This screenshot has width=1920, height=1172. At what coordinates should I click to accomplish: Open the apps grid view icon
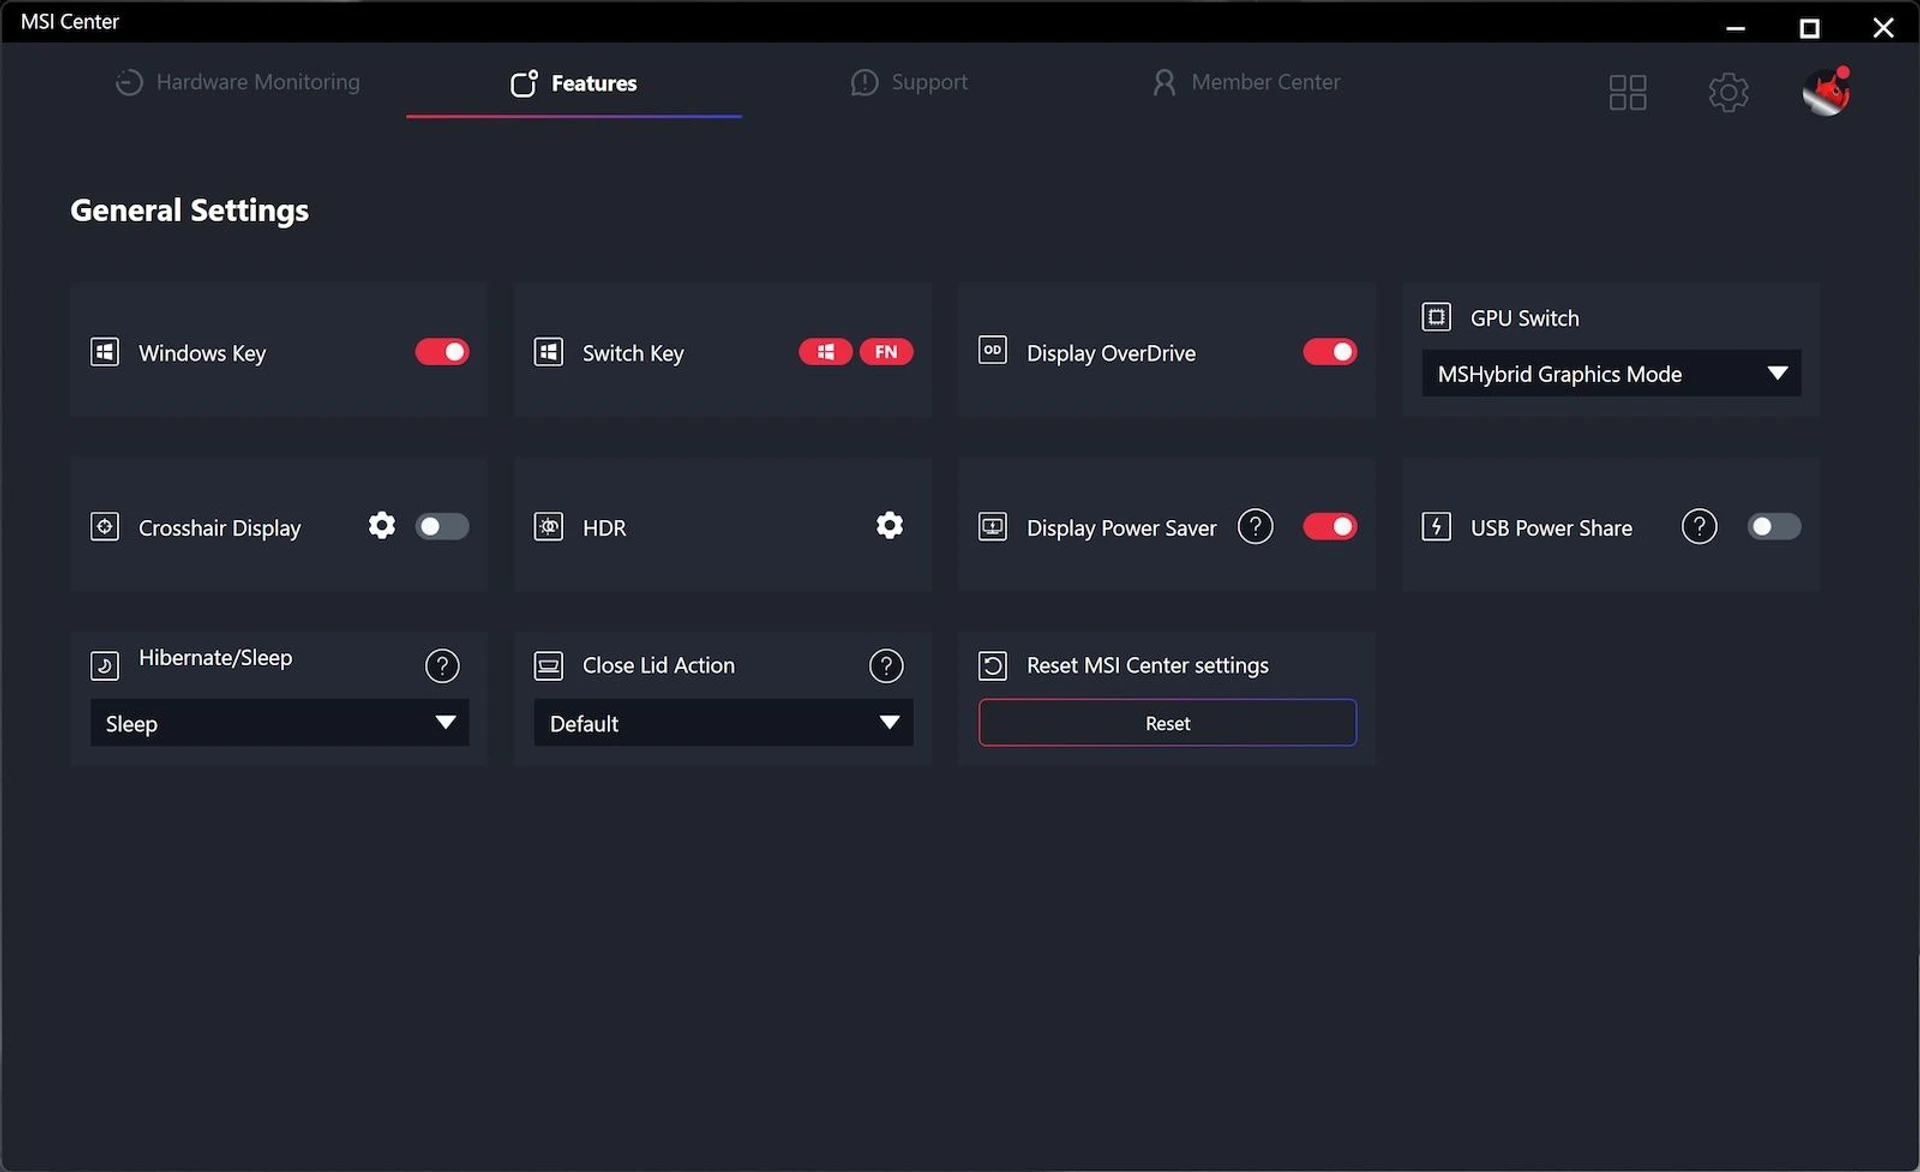(x=1627, y=92)
